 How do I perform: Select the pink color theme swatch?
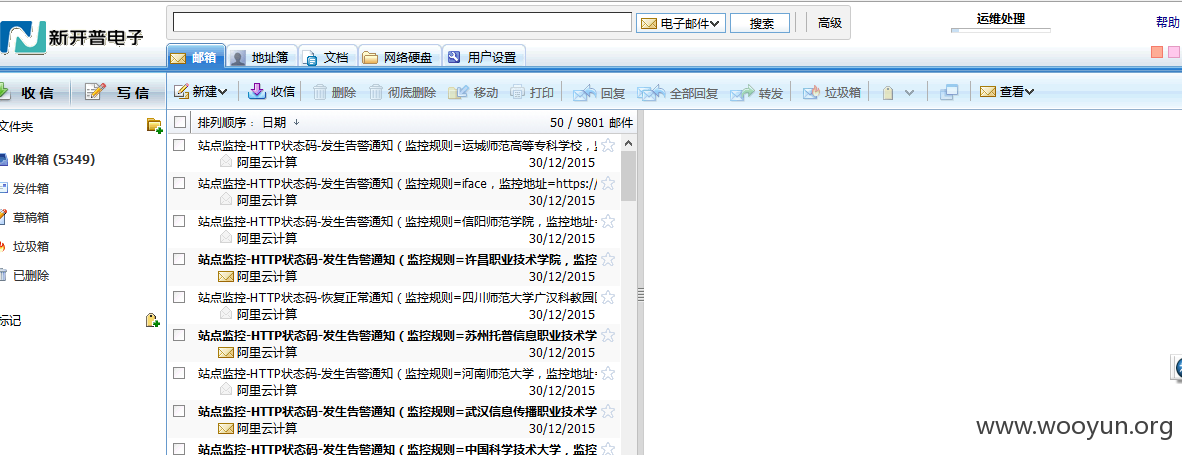[x=1174, y=52]
